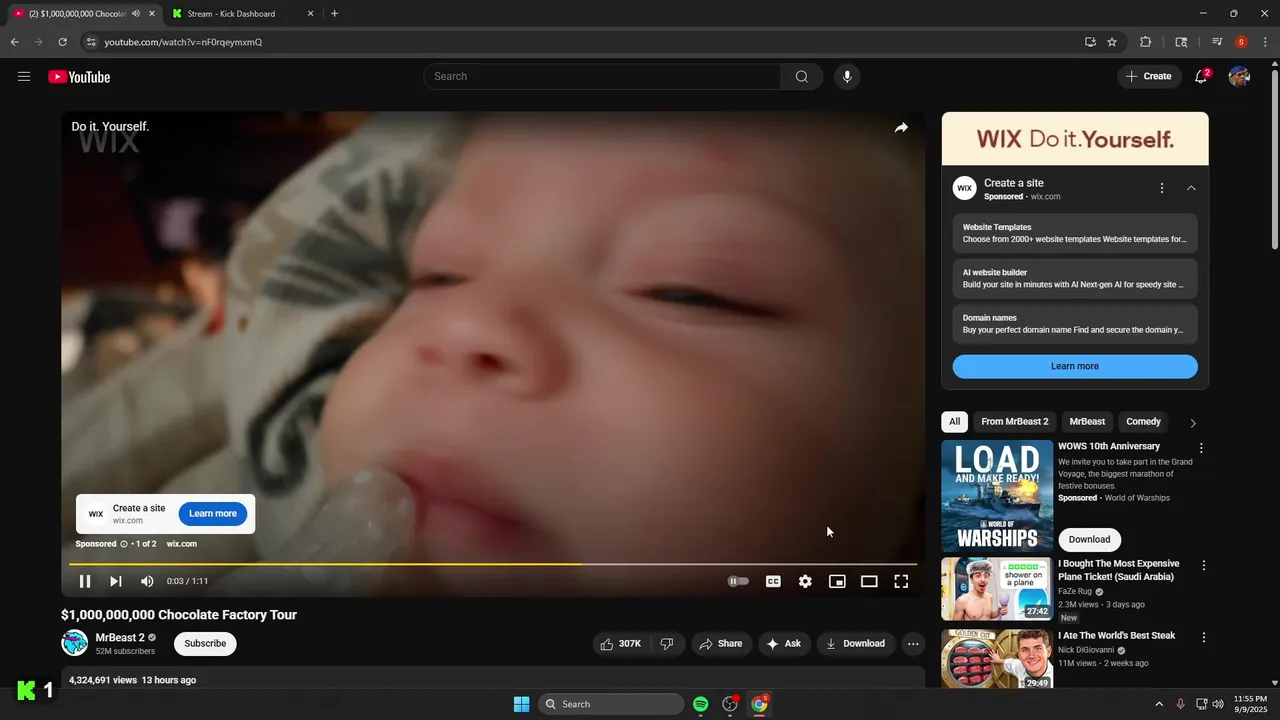Open options for Plane Ticket video

point(1203,565)
